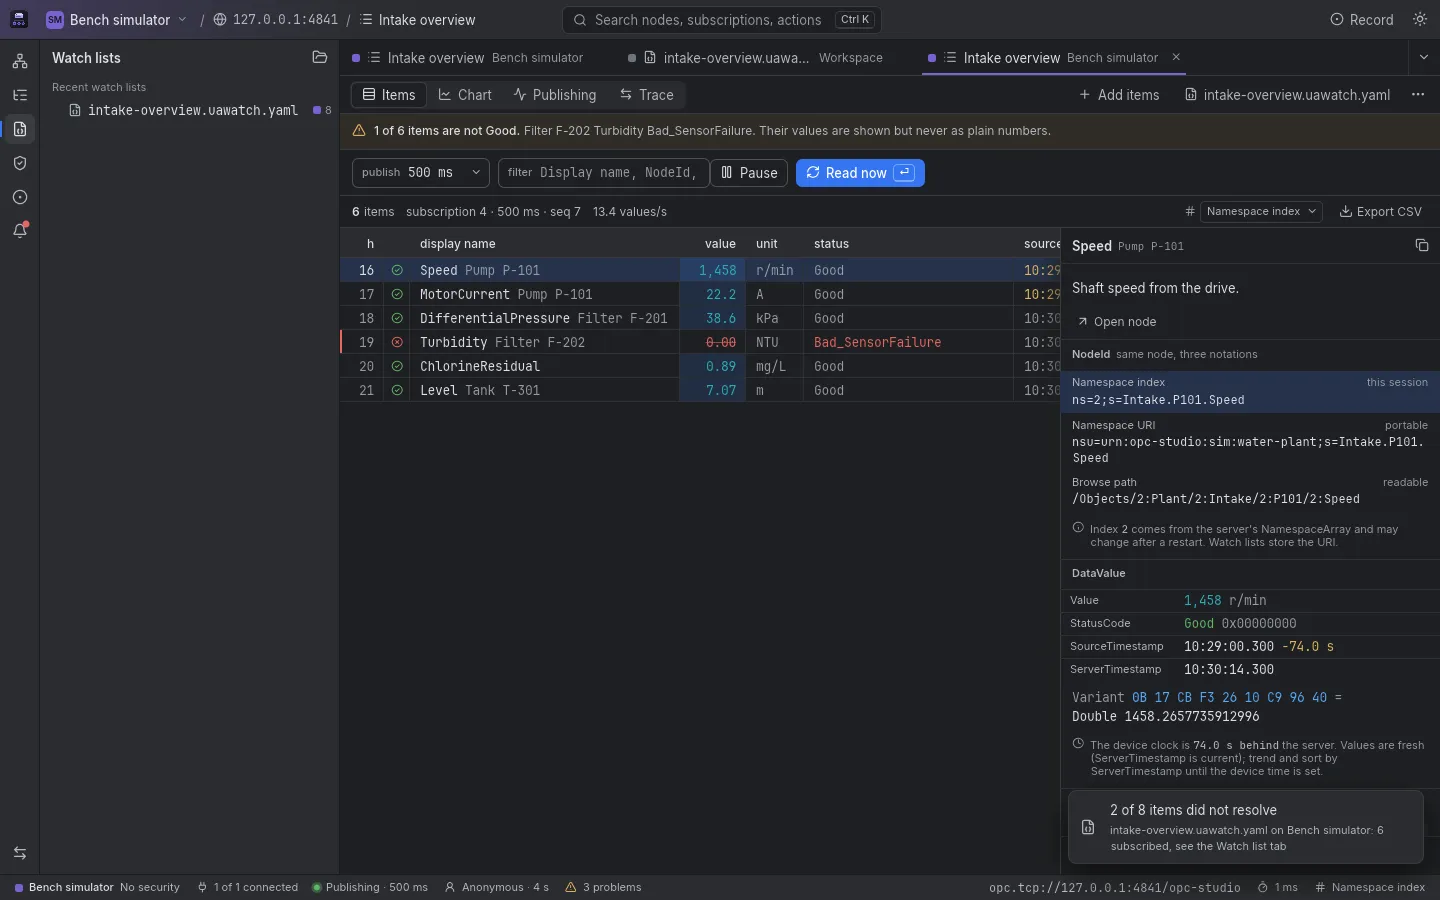Click the list view icon in left sidebar
Image resolution: width=1440 pixels, height=900 pixels.
(x=19, y=95)
